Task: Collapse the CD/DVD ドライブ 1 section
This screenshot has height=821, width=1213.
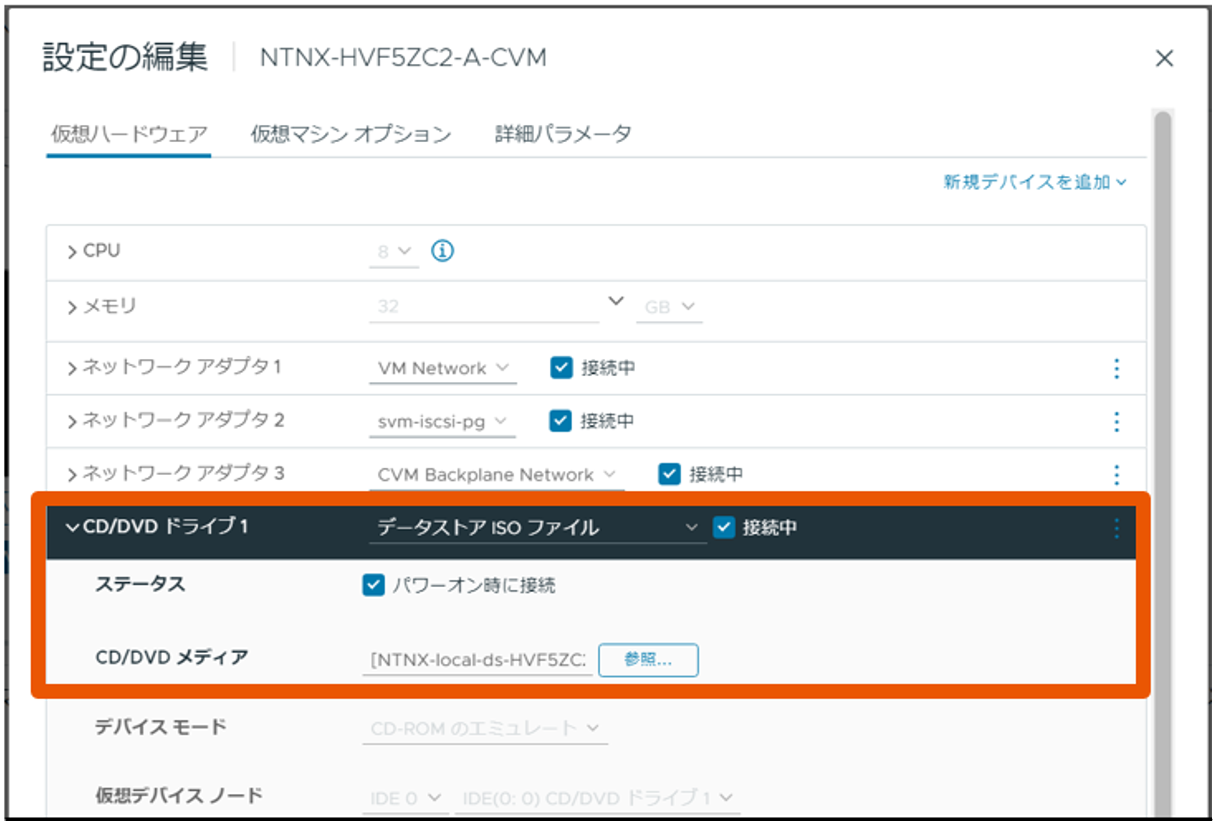Action: pyautogui.click(x=72, y=527)
